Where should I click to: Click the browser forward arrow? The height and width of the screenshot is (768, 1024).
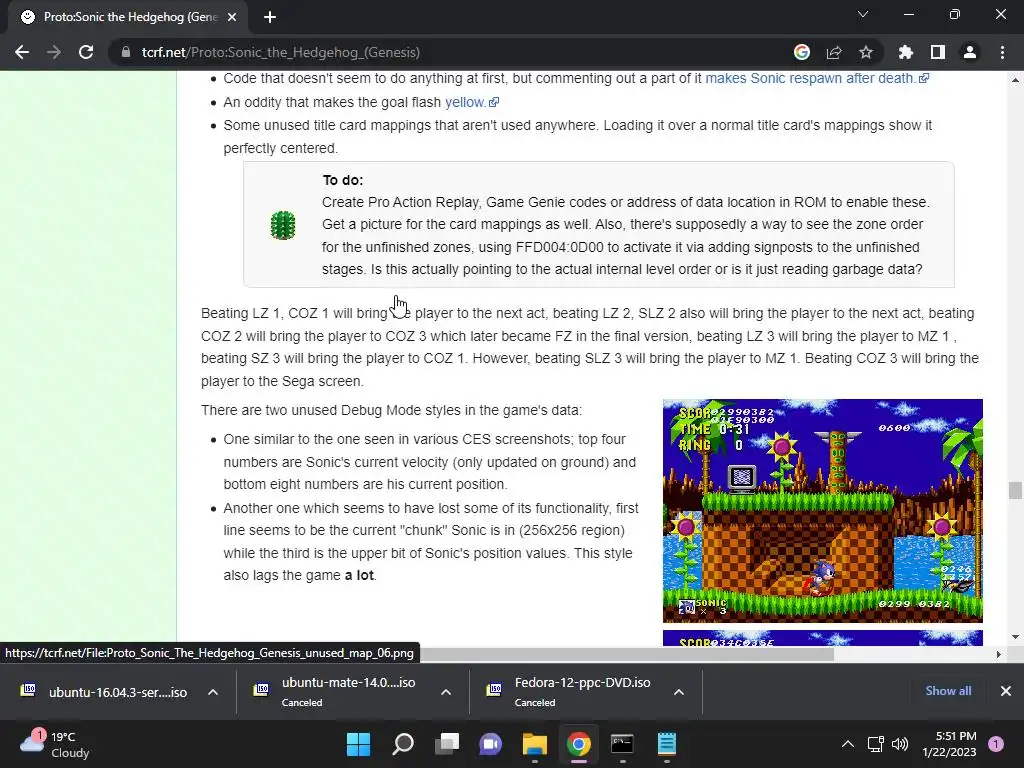(54, 52)
